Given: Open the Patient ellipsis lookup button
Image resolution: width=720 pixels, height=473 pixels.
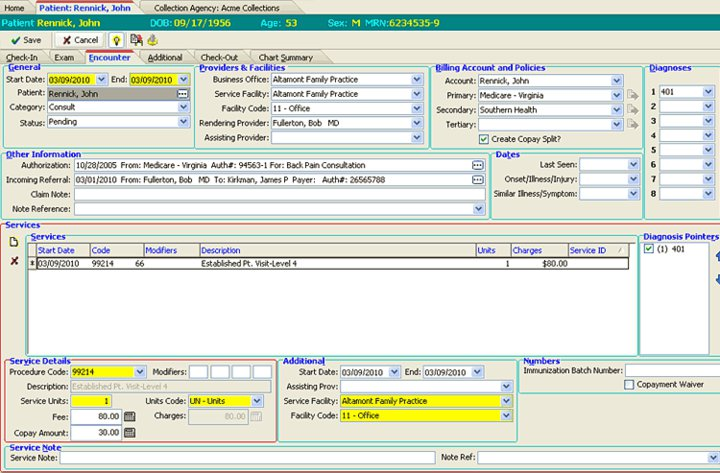Looking at the screenshot, I should click(182, 94).
